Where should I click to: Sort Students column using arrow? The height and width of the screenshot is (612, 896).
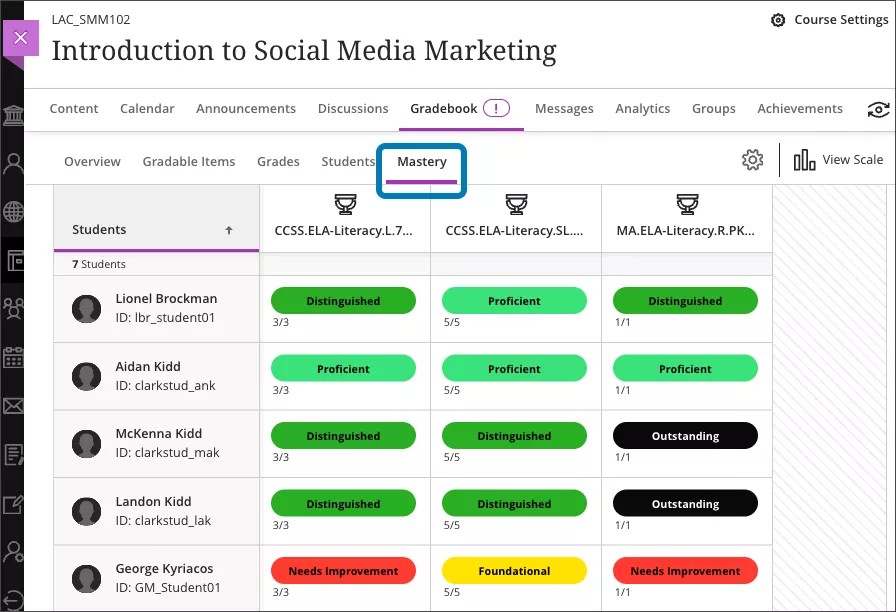(x=229, y=230)
